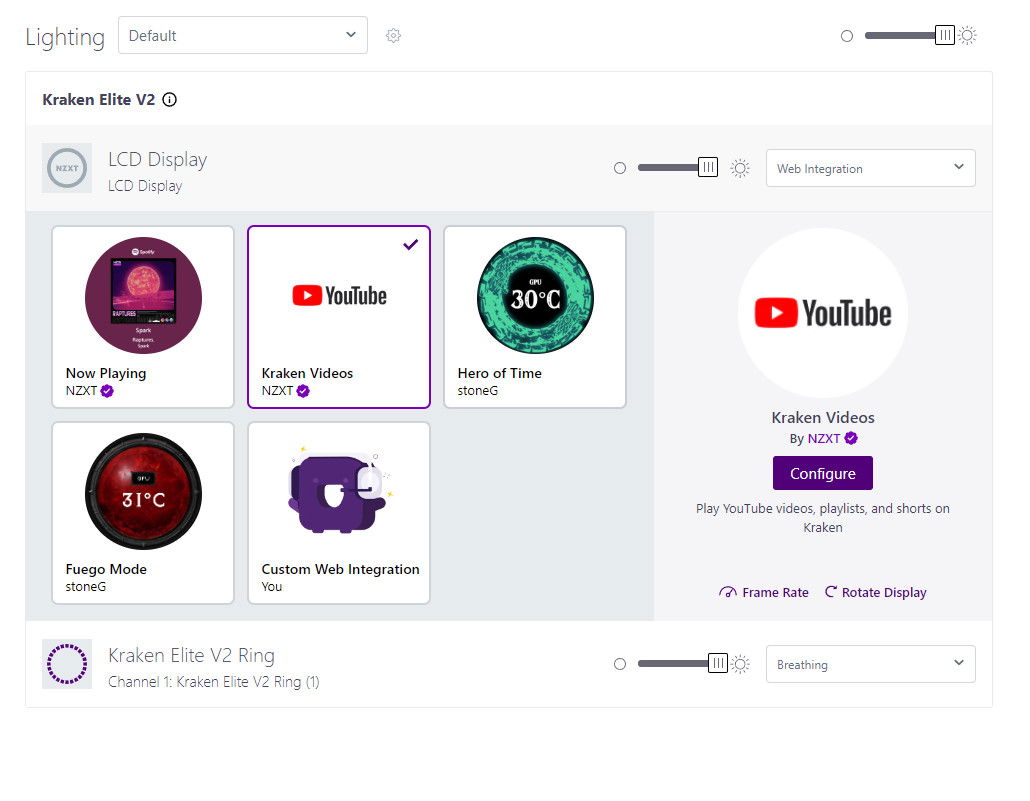This screenshot has height=801, width=1030.
Task: Select the Hero of Time integration card
Action: (x=535, y=317)
